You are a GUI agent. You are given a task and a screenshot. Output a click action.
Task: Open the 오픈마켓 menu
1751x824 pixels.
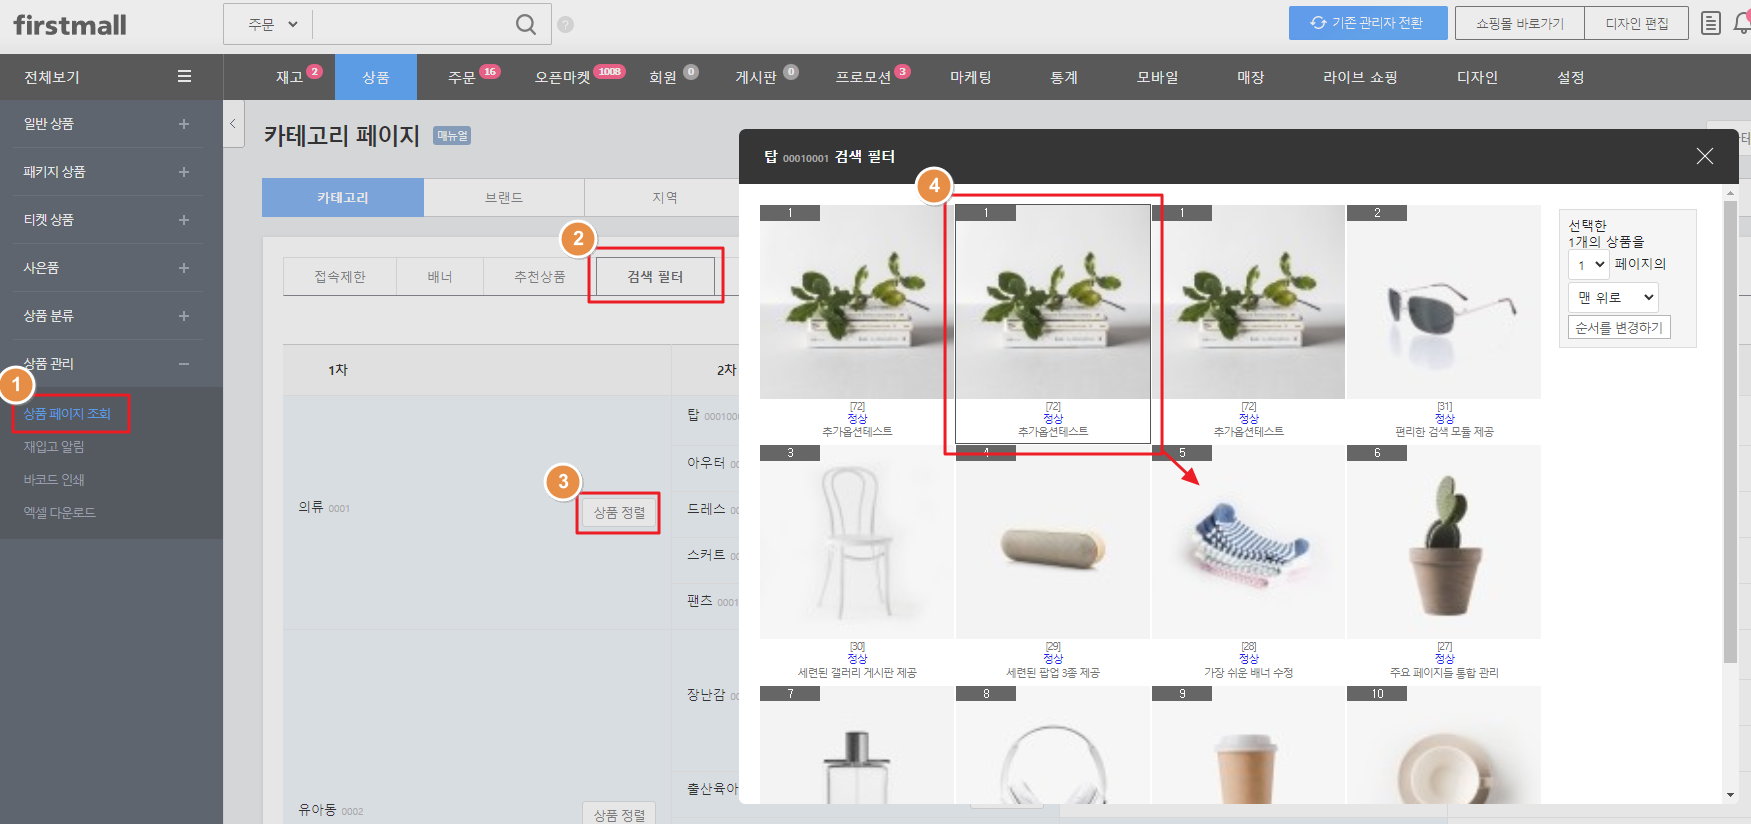(563, 77)
